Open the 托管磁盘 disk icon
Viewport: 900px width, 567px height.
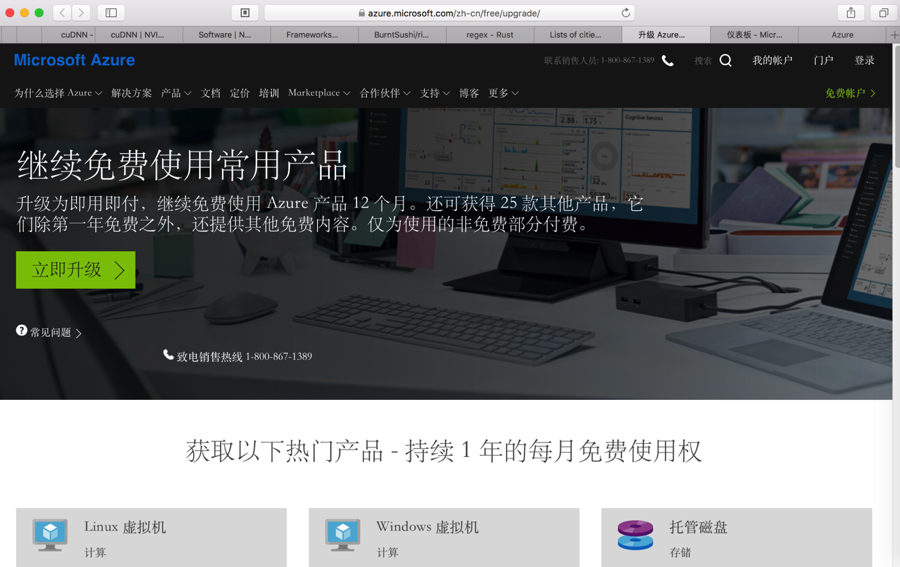[x=635, y=534]
